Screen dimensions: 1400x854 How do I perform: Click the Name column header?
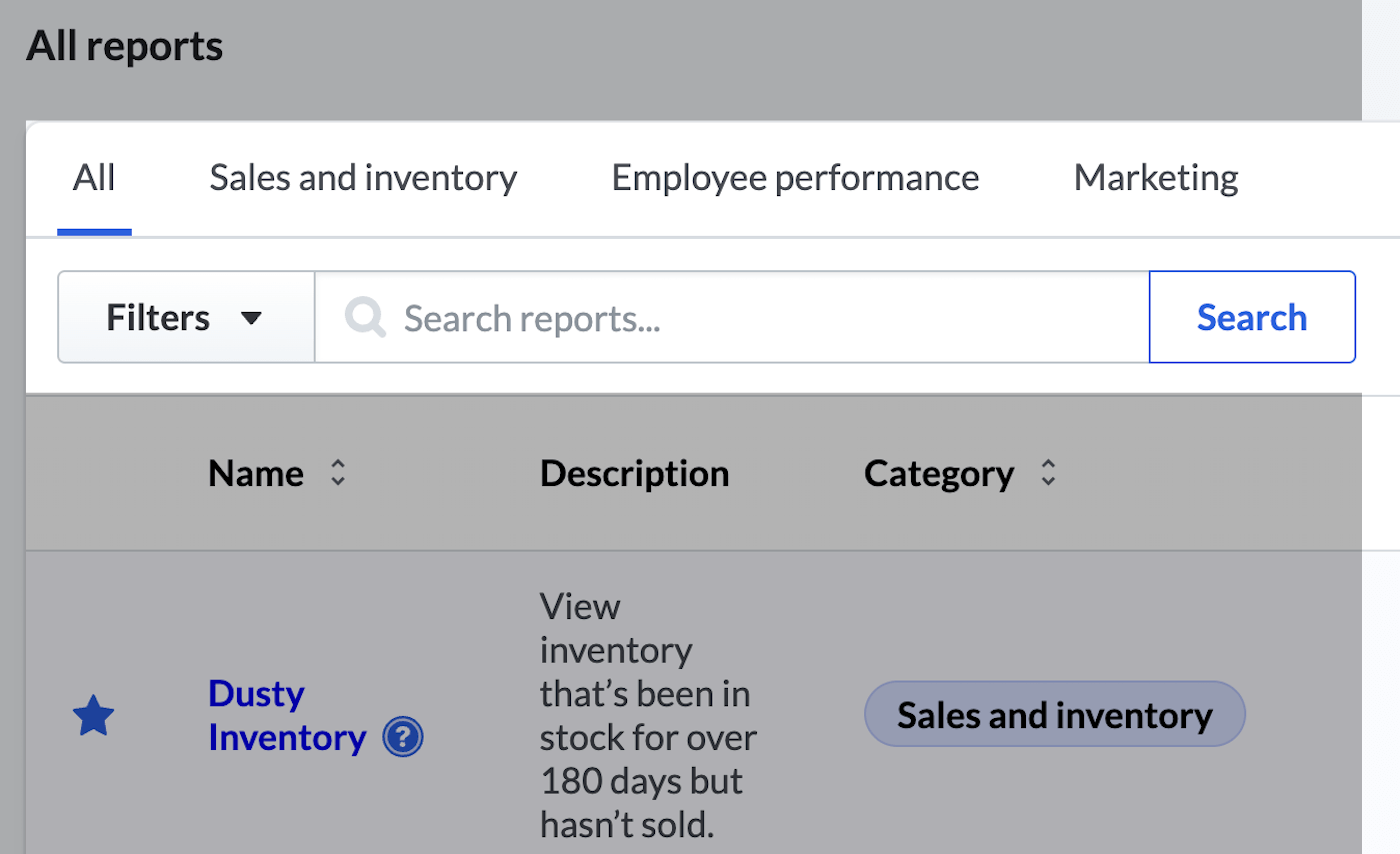pos(256,473)
